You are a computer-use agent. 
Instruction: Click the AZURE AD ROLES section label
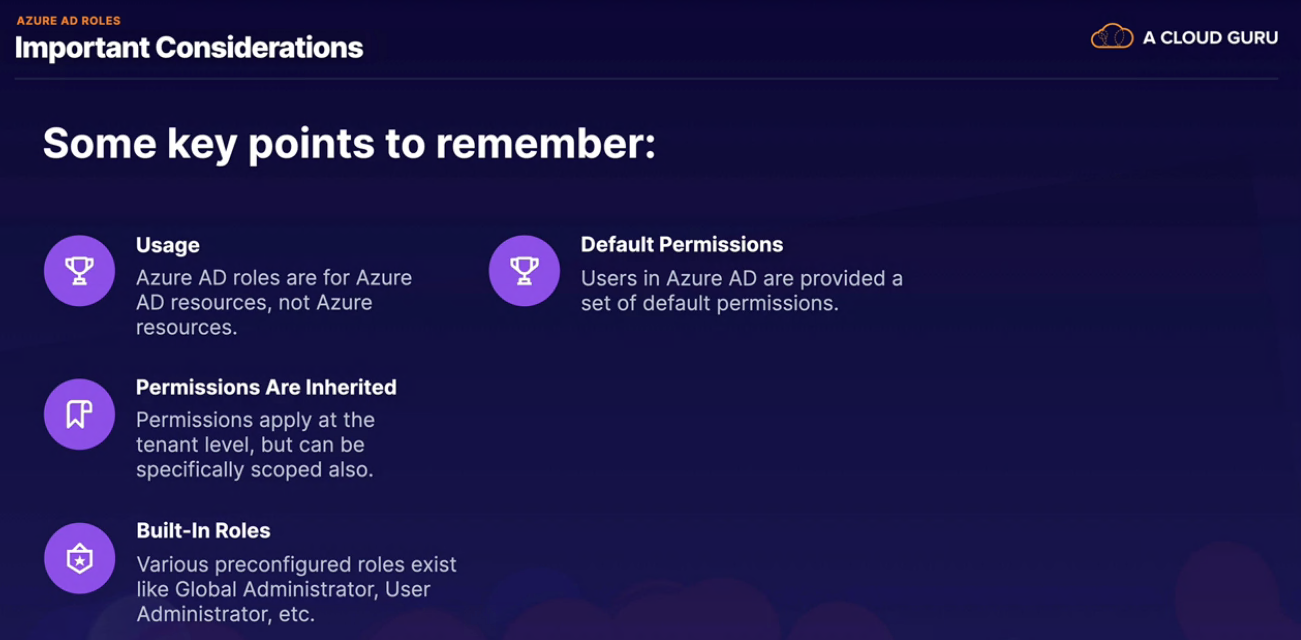(68, 20)
